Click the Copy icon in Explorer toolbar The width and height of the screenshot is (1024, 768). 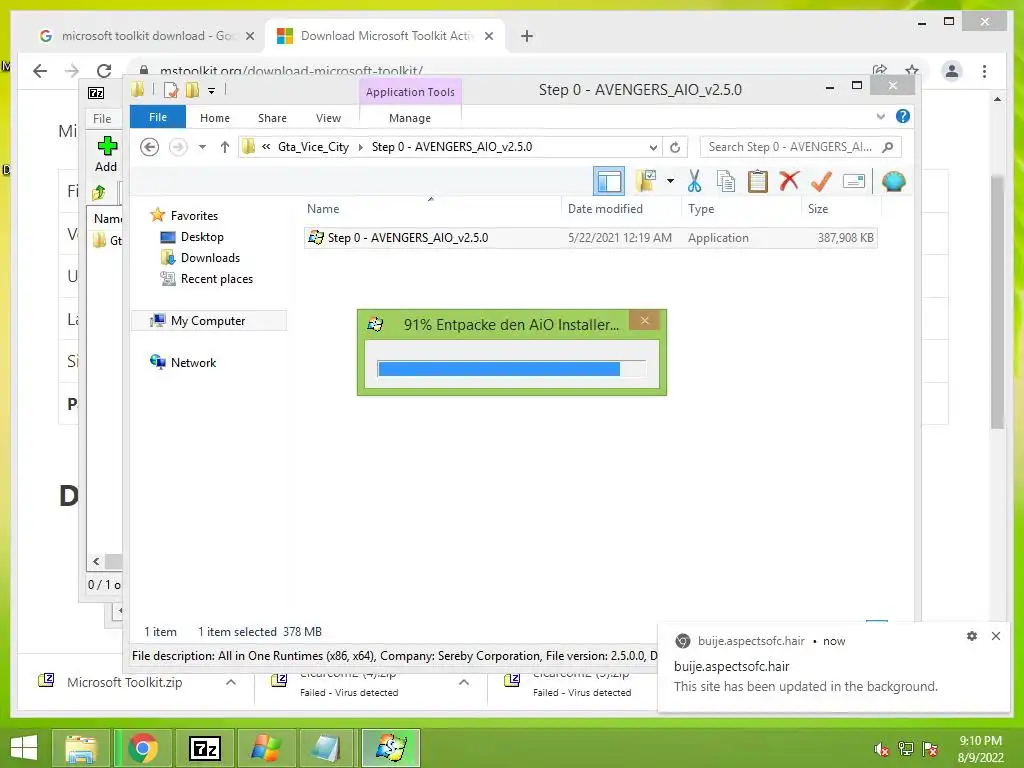click(x=726, y=182)
